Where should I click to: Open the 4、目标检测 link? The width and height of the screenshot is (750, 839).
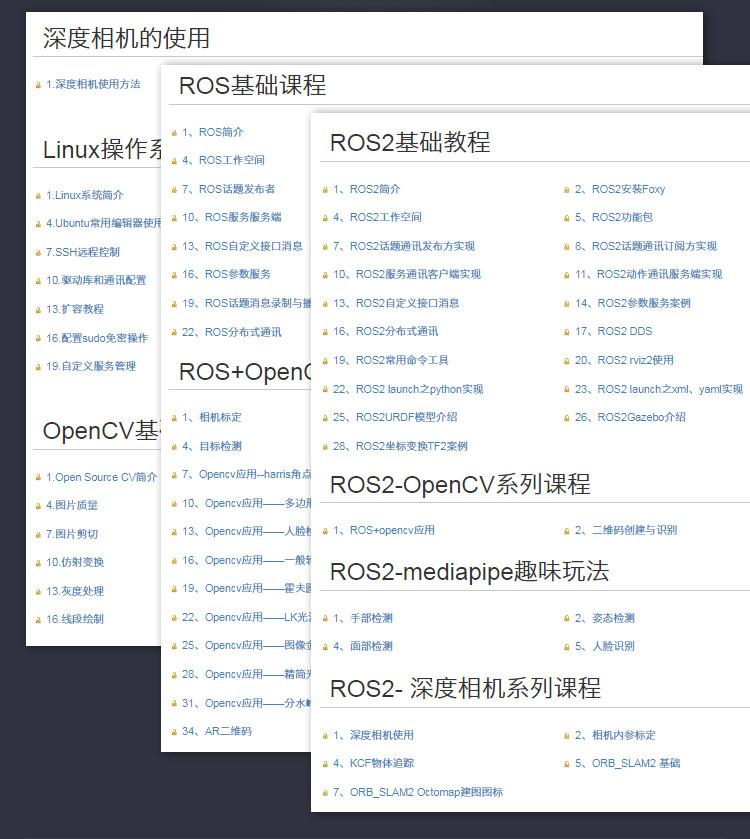pos(212,446)
